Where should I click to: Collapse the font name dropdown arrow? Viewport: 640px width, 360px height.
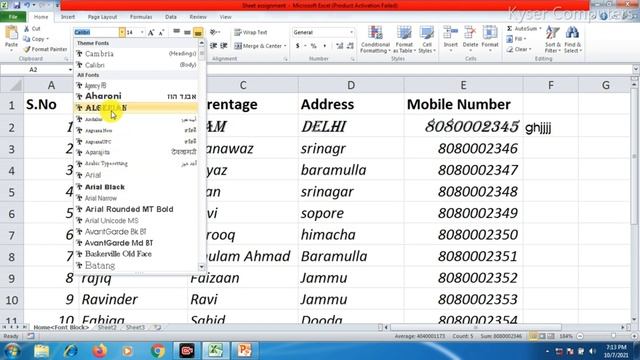[122, 32]
